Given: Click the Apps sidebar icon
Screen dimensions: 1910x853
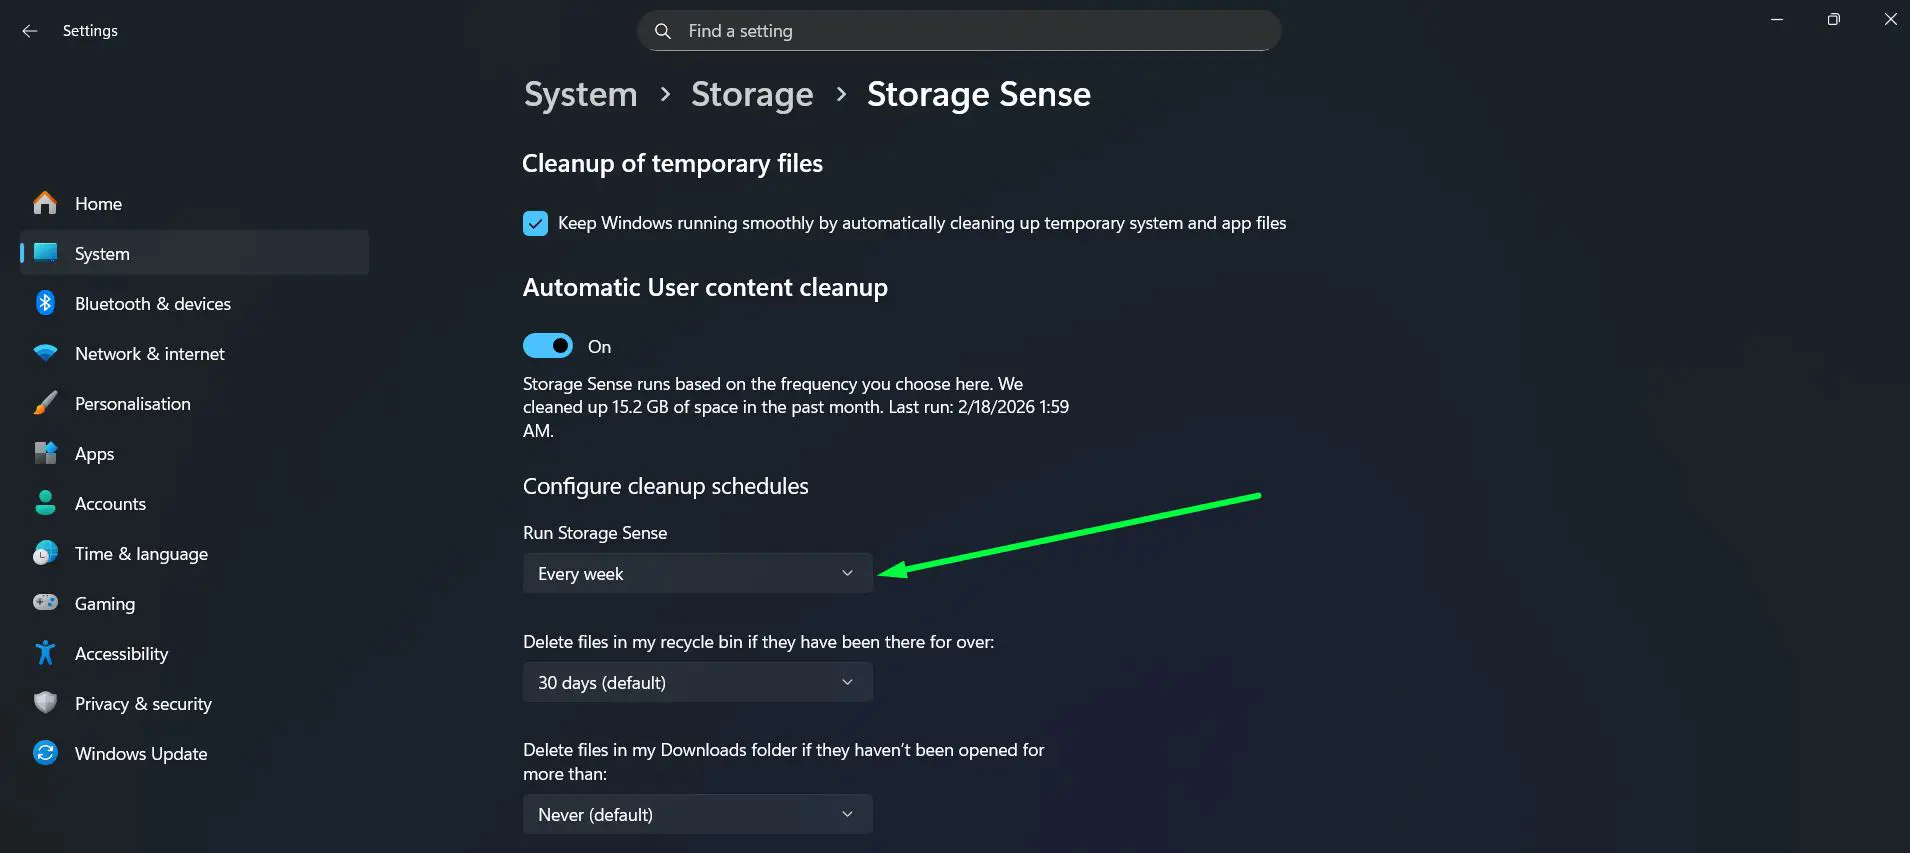Looking at the screenshot, I should coord(46,453).
